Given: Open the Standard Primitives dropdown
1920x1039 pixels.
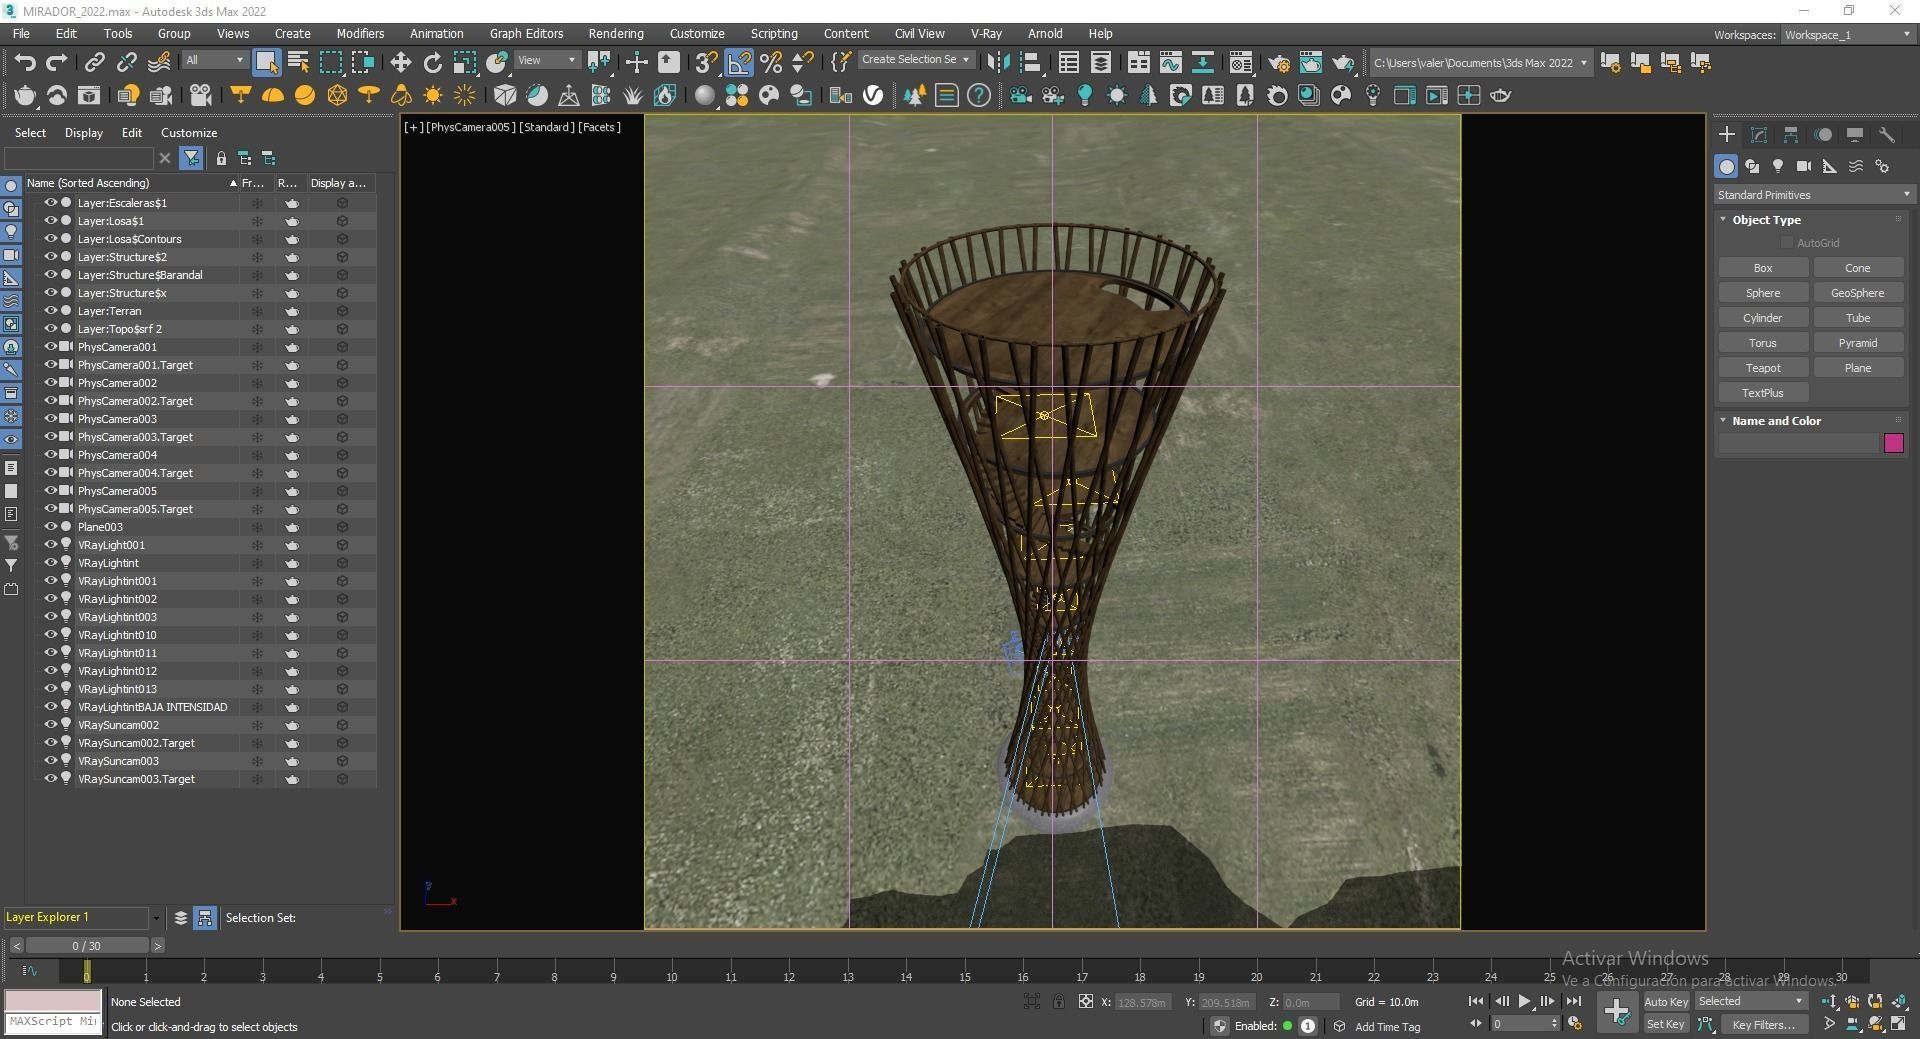Looking at the screenshot, I should (x=1813, y=195).
